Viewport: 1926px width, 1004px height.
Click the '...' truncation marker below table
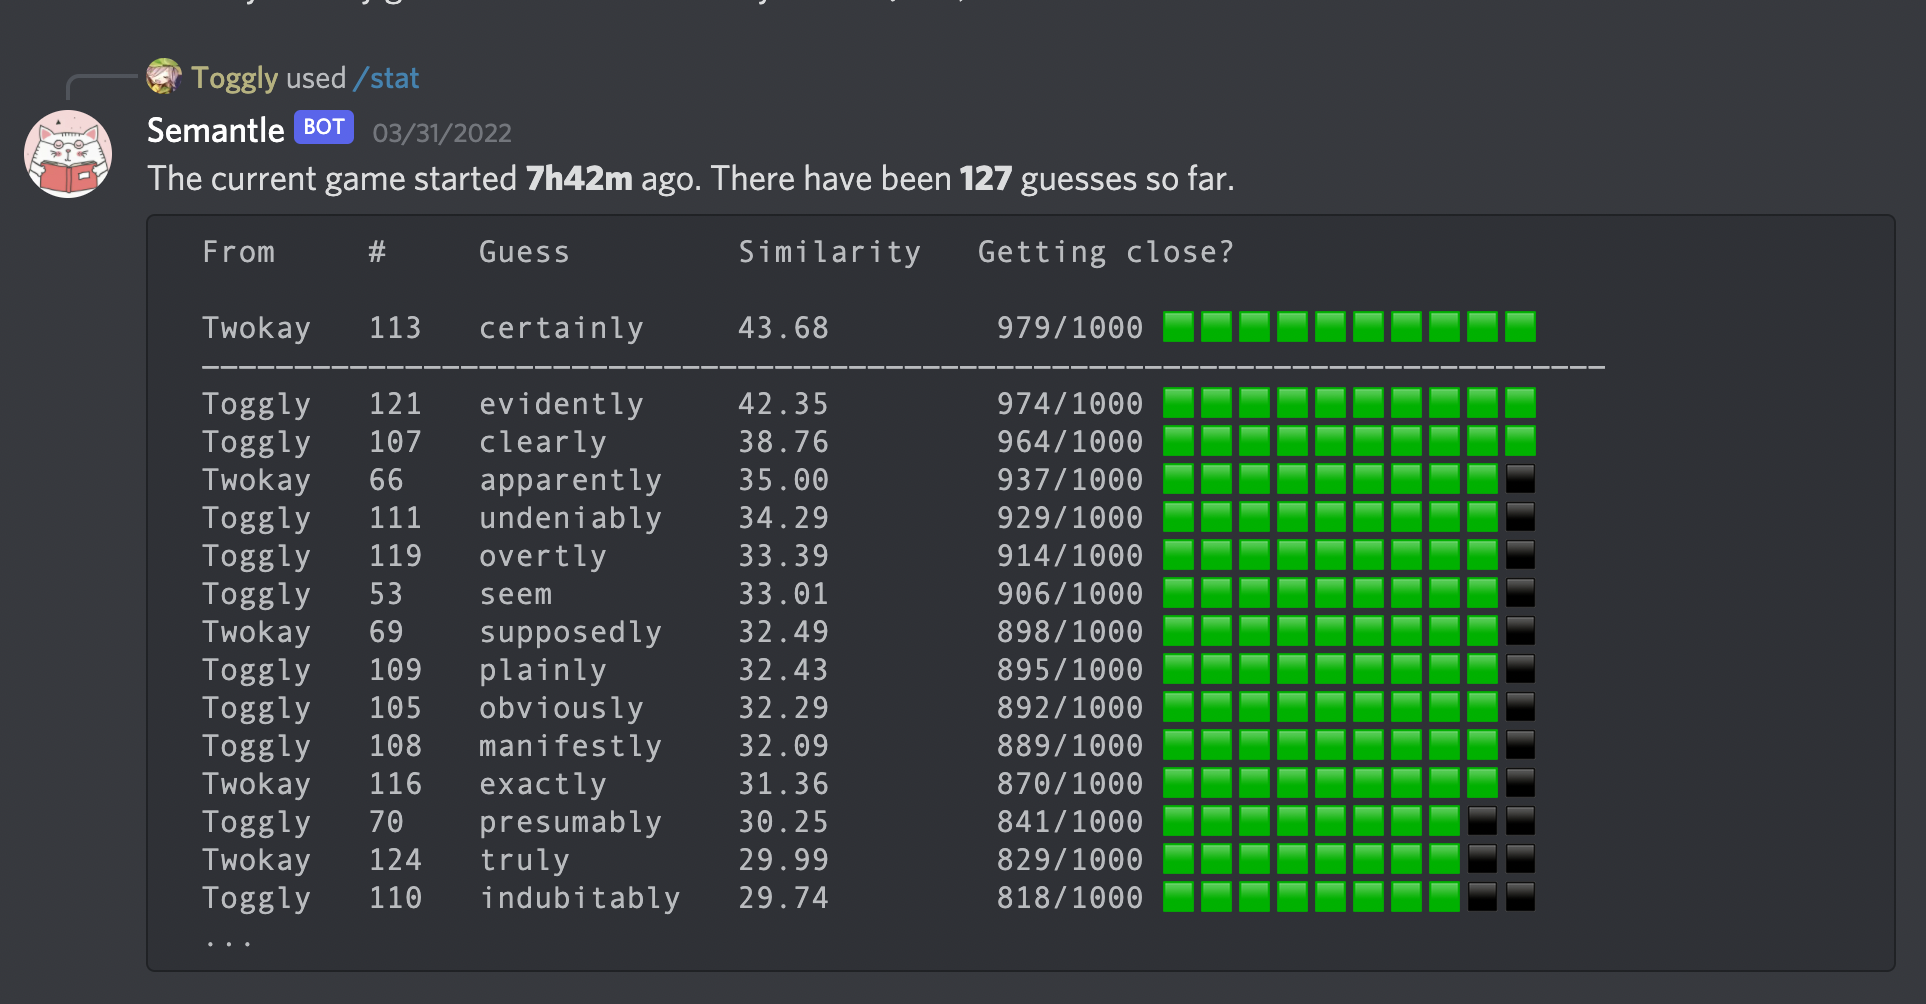228,943
